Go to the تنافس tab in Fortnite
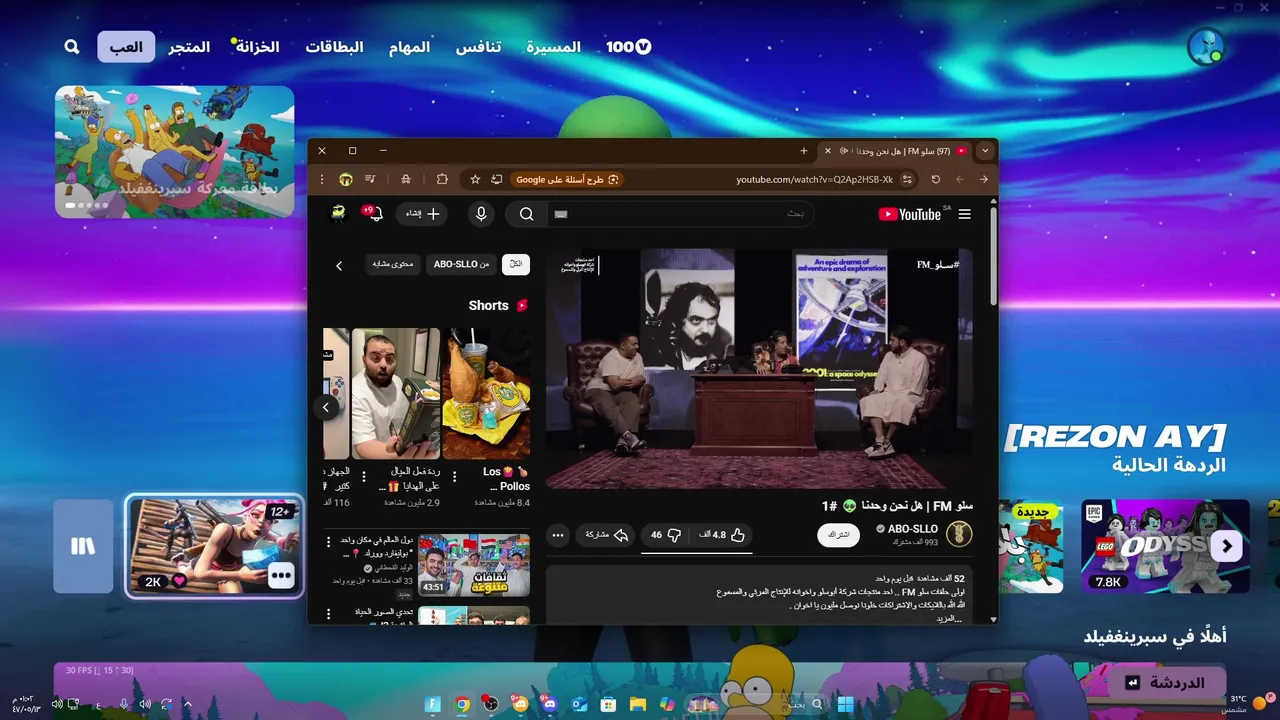This screenshot has height=720, width=1280. 478,47
